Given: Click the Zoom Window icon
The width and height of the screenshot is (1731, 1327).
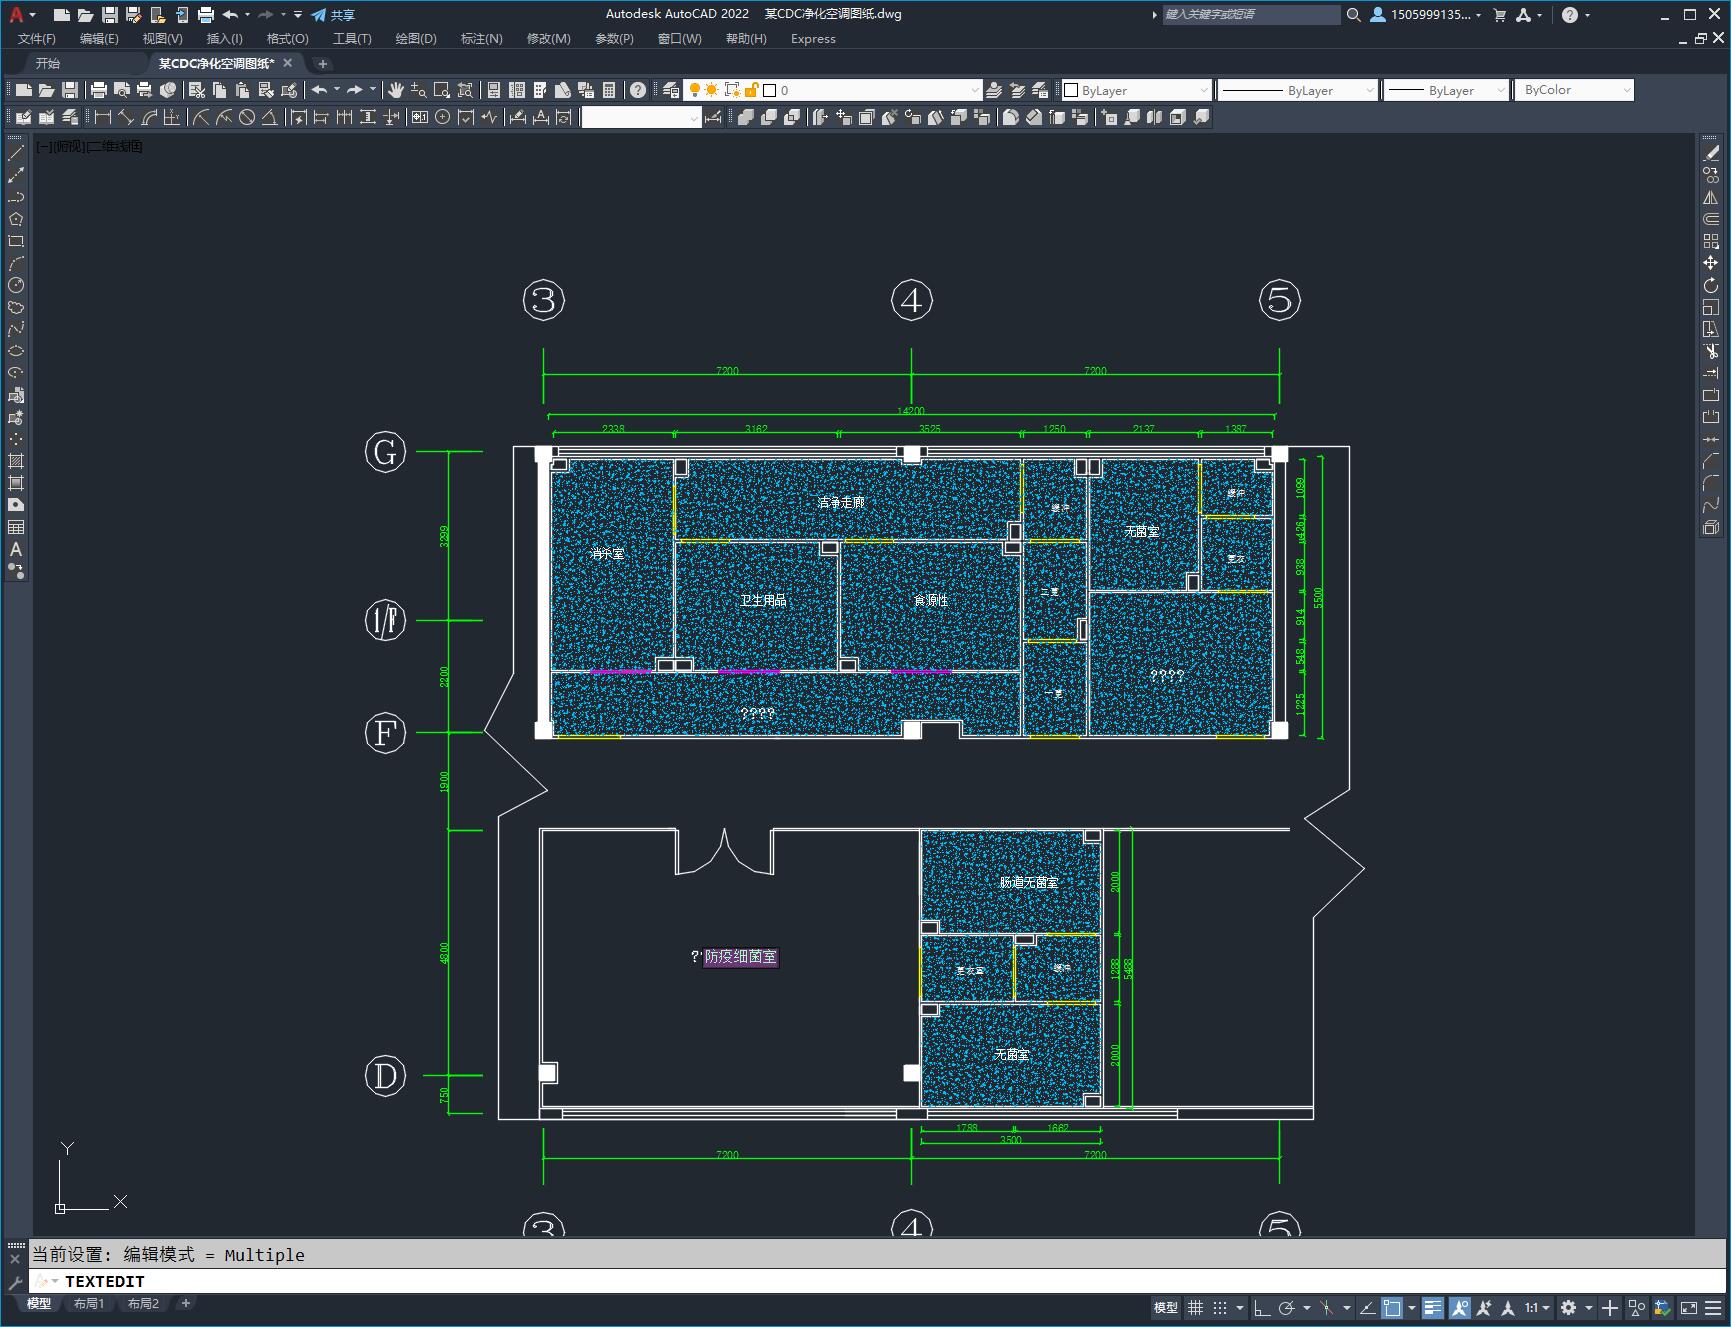Looking at the screenshot, I should (x=442, y=90).
